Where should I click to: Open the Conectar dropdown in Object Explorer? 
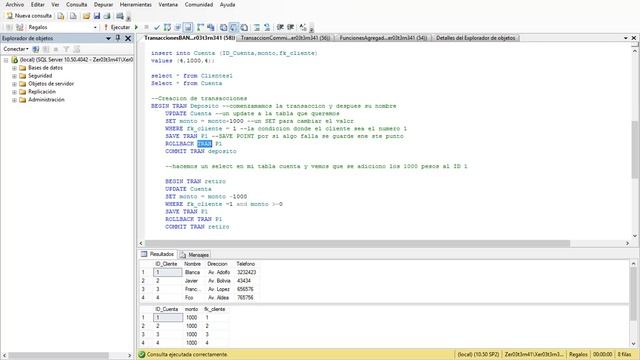(x=16, y=49)
